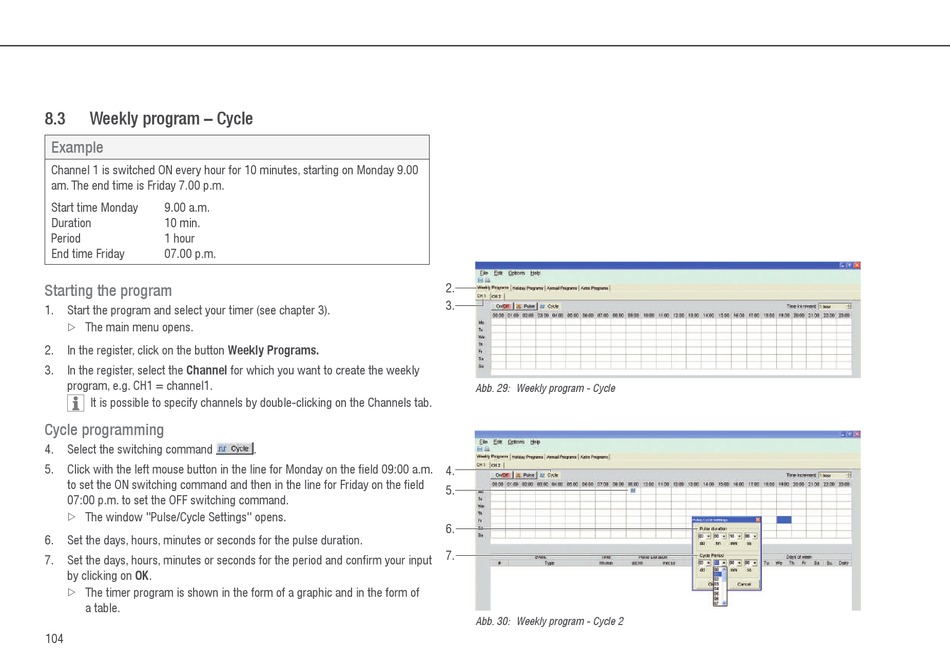Click the 'Type' column header in Abb. 30 table
Image resolution: width=950 pixels, height=670 pixels.
[550, 563]
